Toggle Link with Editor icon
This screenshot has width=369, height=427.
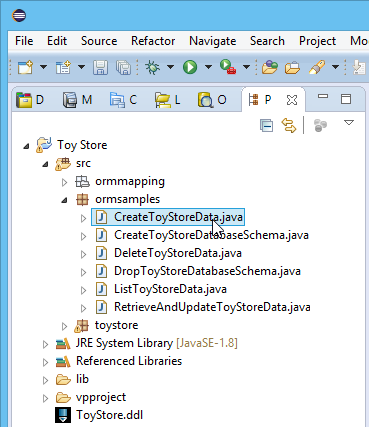(x=289, y=125)
